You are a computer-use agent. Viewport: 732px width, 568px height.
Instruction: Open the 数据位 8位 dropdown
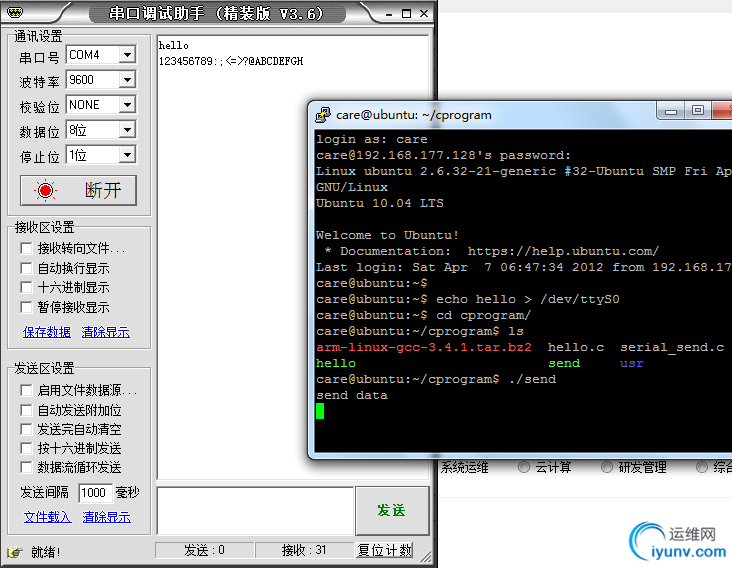pos(127,130)
